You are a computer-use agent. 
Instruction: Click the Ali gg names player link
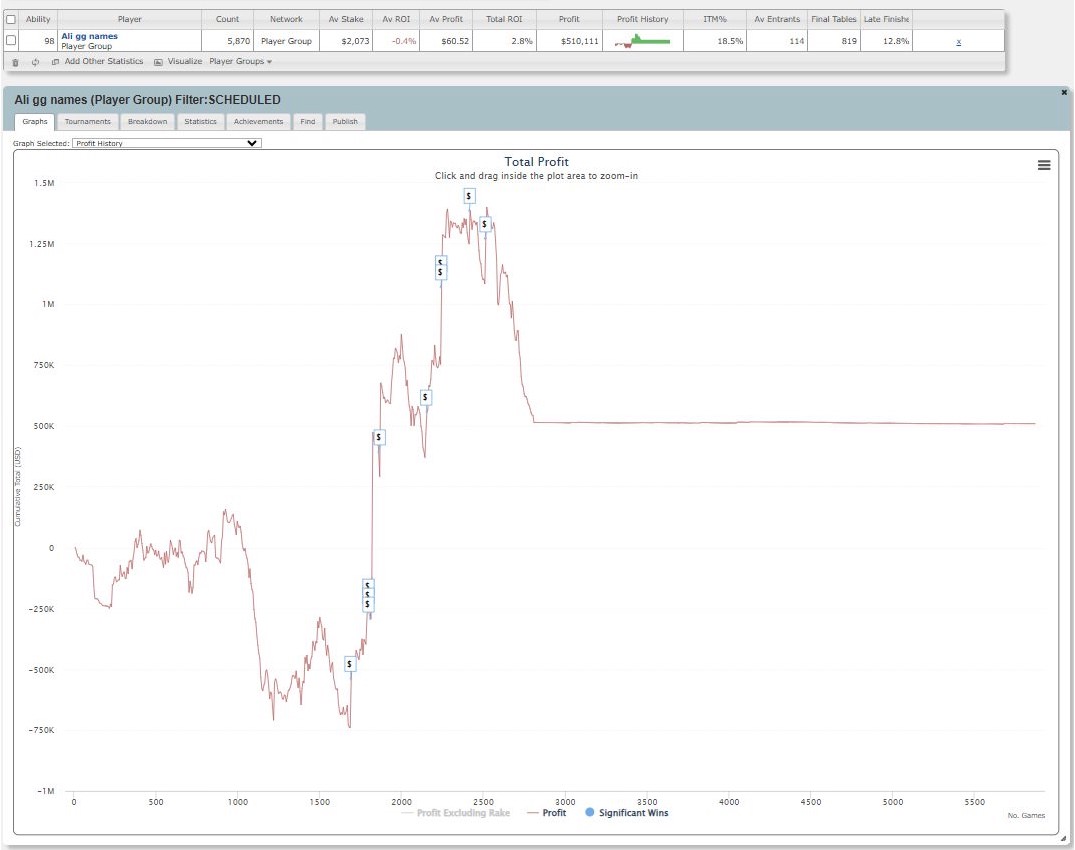(x=89, y=36)
